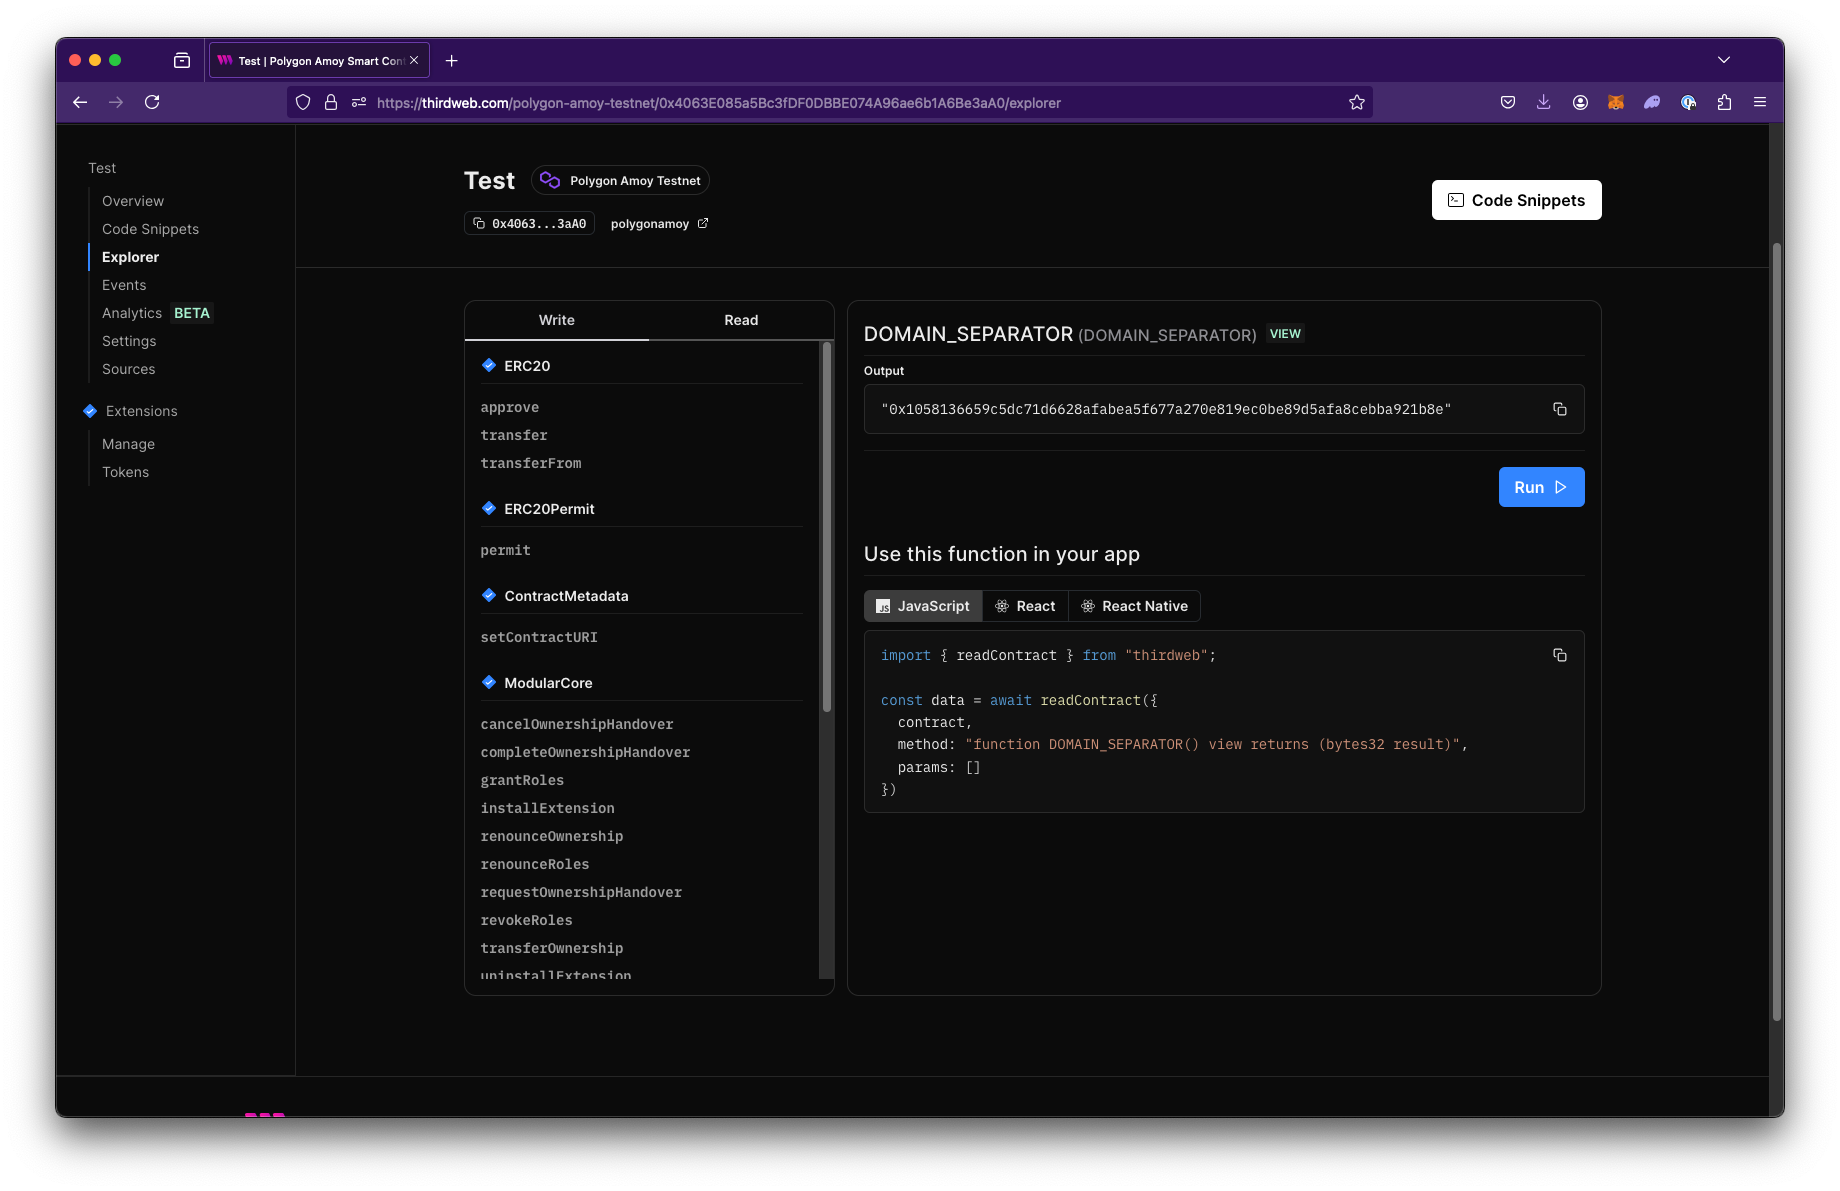
Task: Go forward to the next page
Action: click(116, 102)
